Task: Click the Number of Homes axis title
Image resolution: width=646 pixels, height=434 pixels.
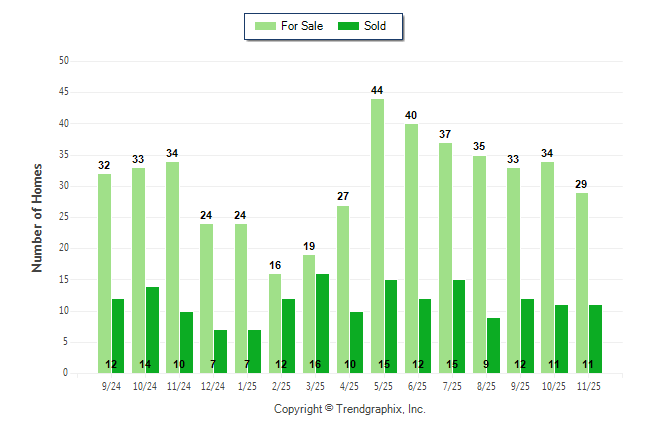Action: click(x=38, y=217)
